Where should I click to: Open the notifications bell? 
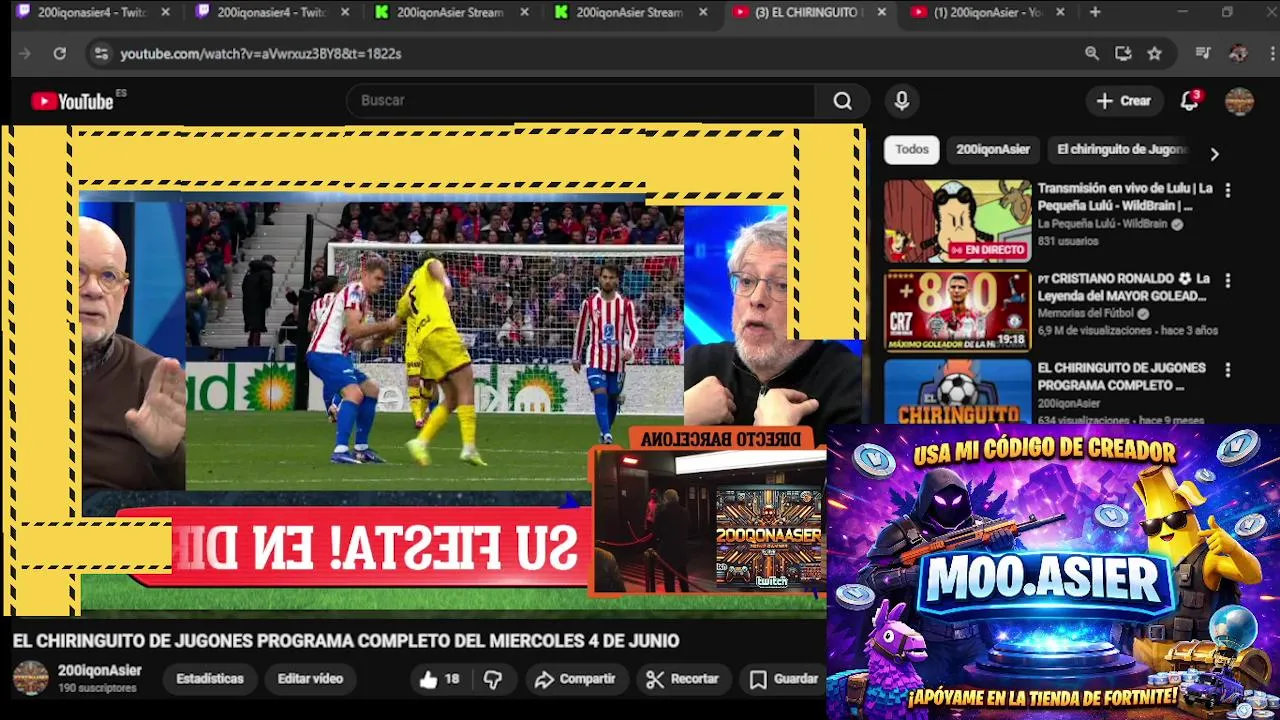tap(1189, 101)
